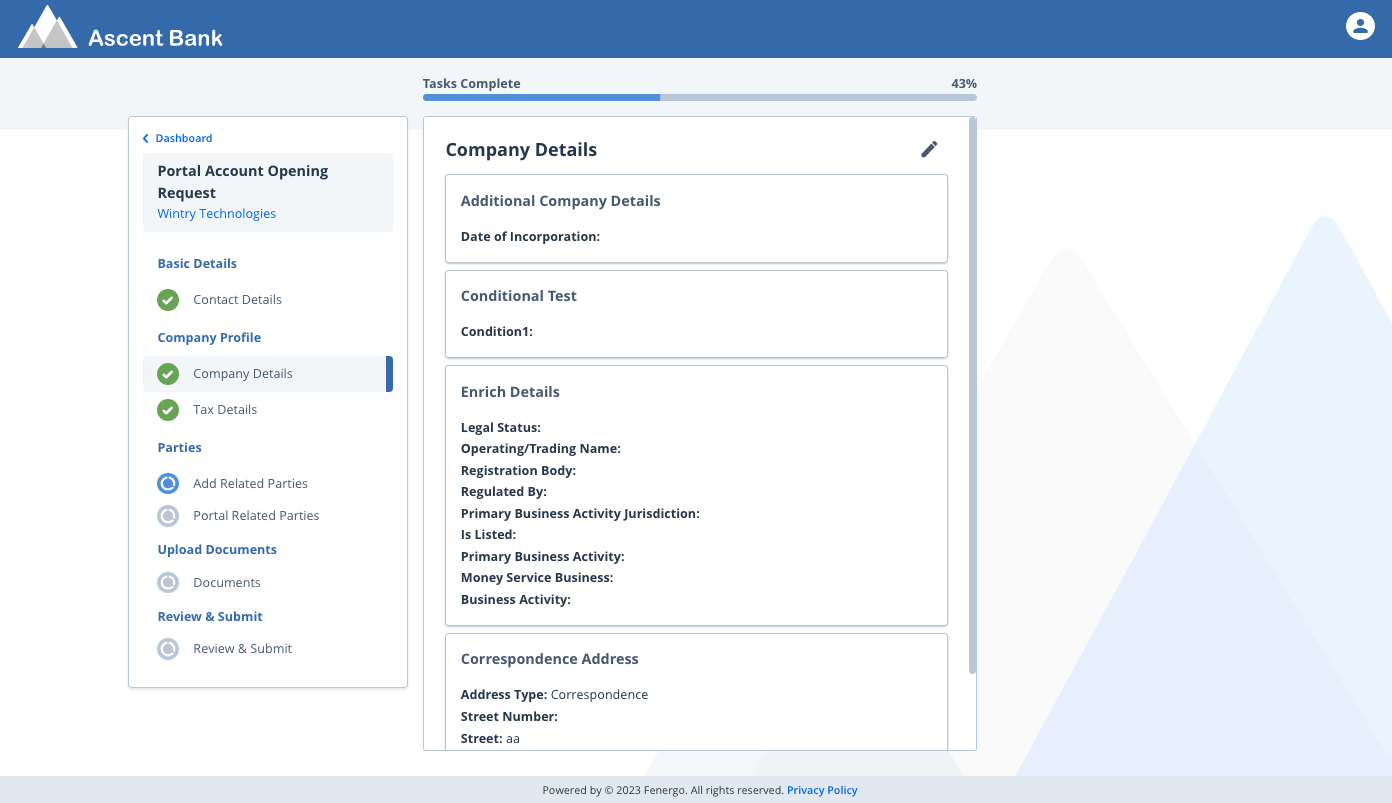The height and width of the screenshot is (803, 1392).
Task: Click the back chevron beside Dashboard
Action: (145, 138)
